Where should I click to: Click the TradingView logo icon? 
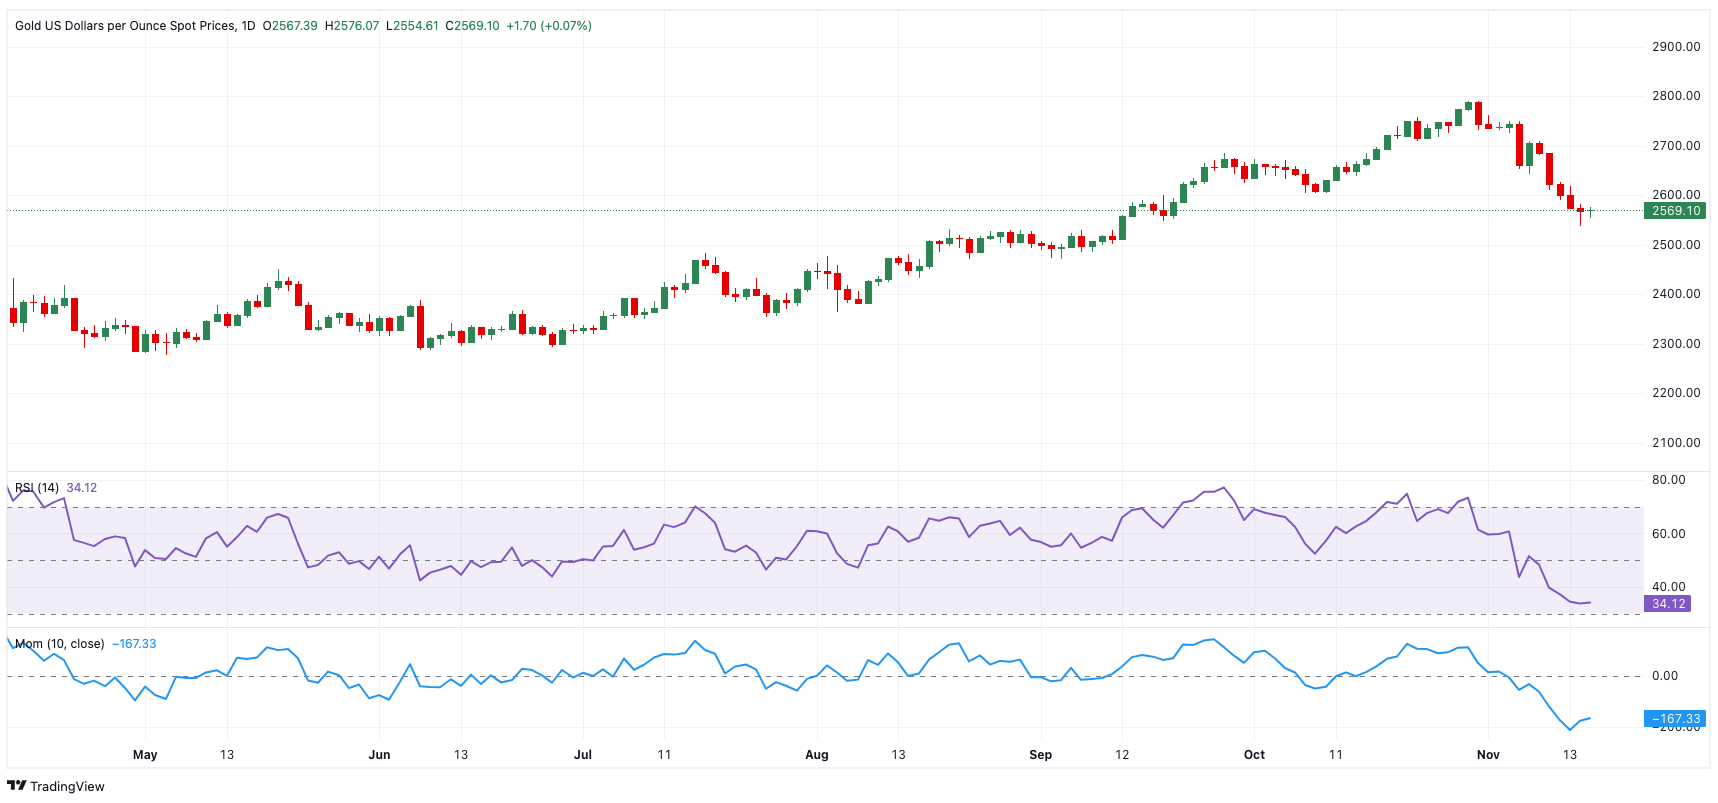click(x=16, y=786)
